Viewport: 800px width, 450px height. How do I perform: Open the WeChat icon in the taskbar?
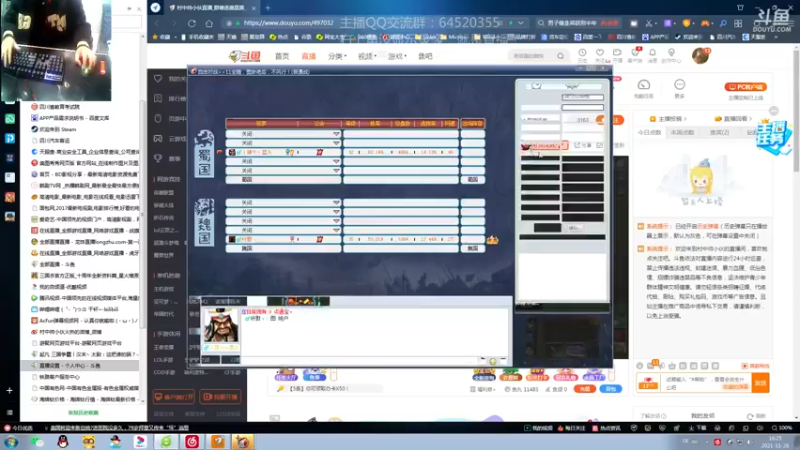(37, 441)
